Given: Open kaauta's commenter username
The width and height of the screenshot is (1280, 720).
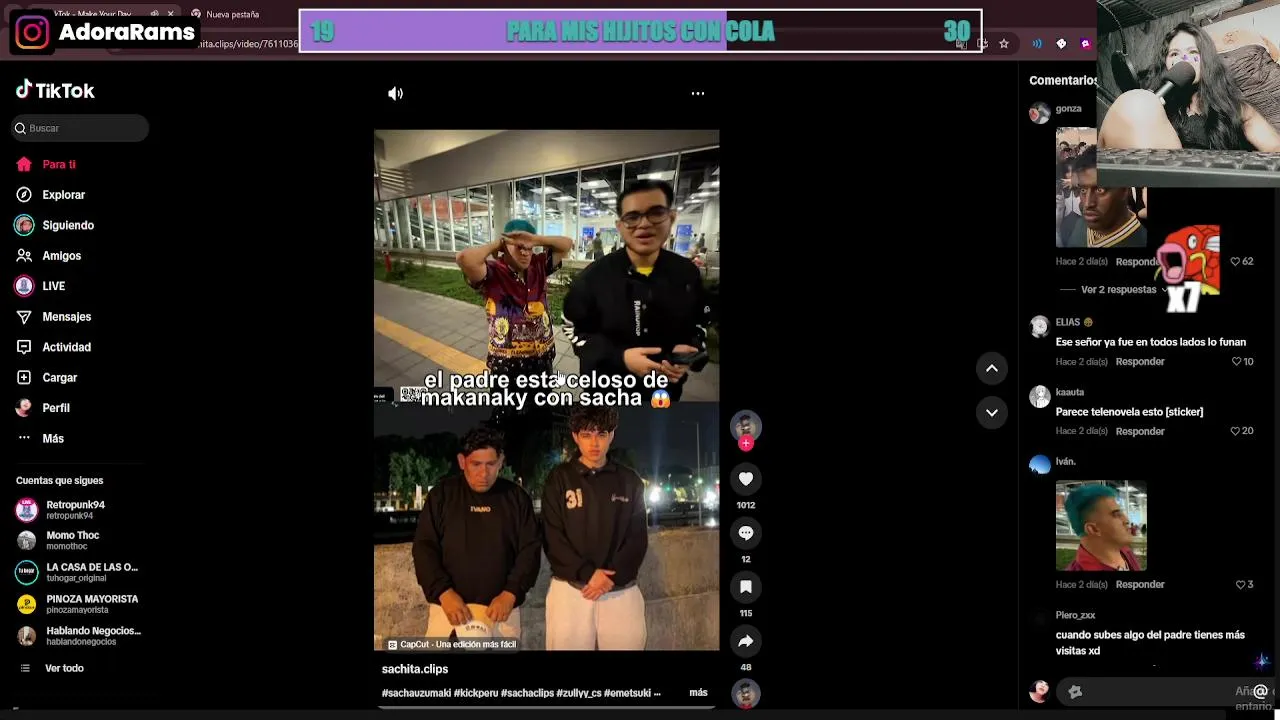Looking at the screenshot, I should pyautogui.click(x=1070, y=392).
